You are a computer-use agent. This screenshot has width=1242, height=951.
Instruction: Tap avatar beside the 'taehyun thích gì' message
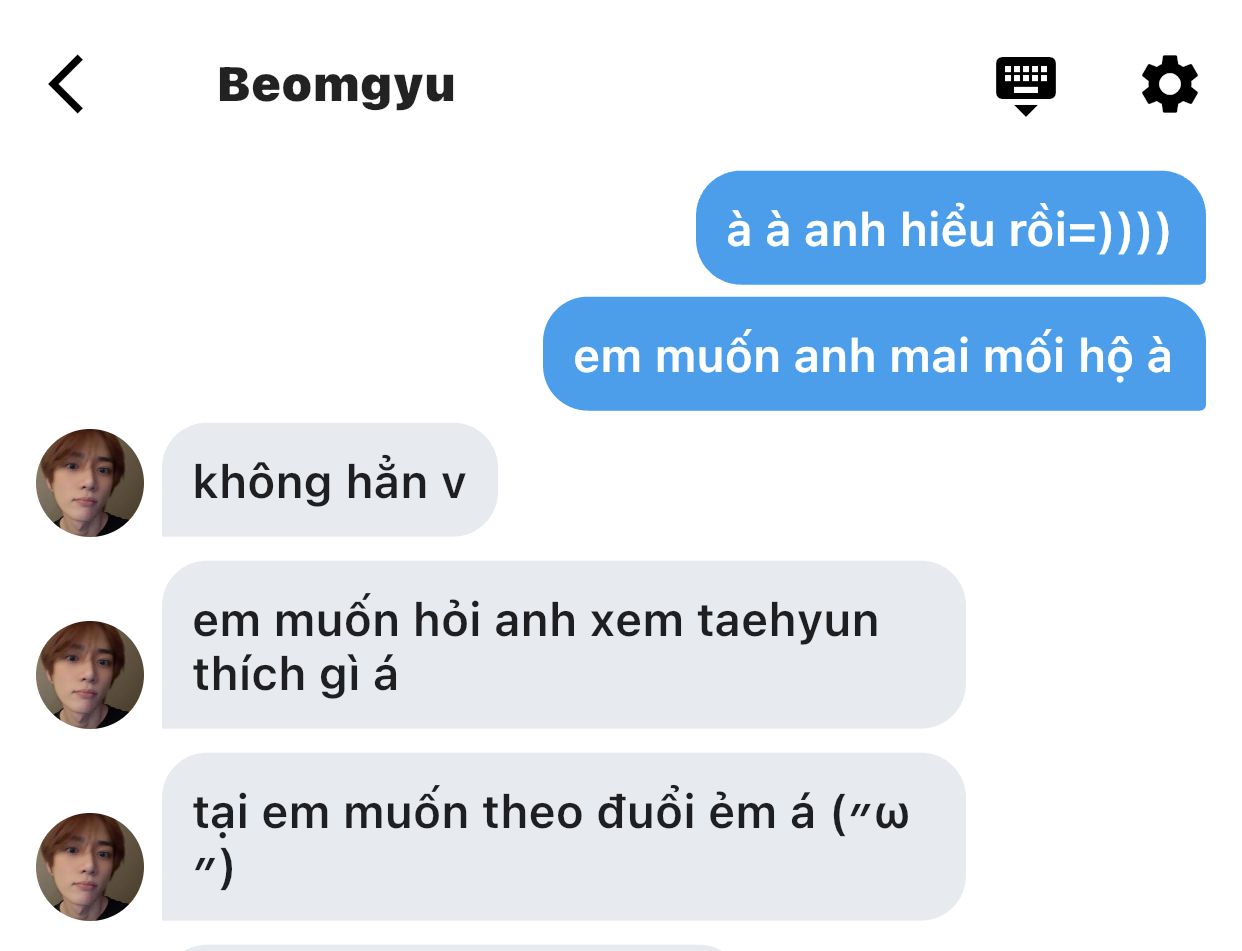pos(90,675)
